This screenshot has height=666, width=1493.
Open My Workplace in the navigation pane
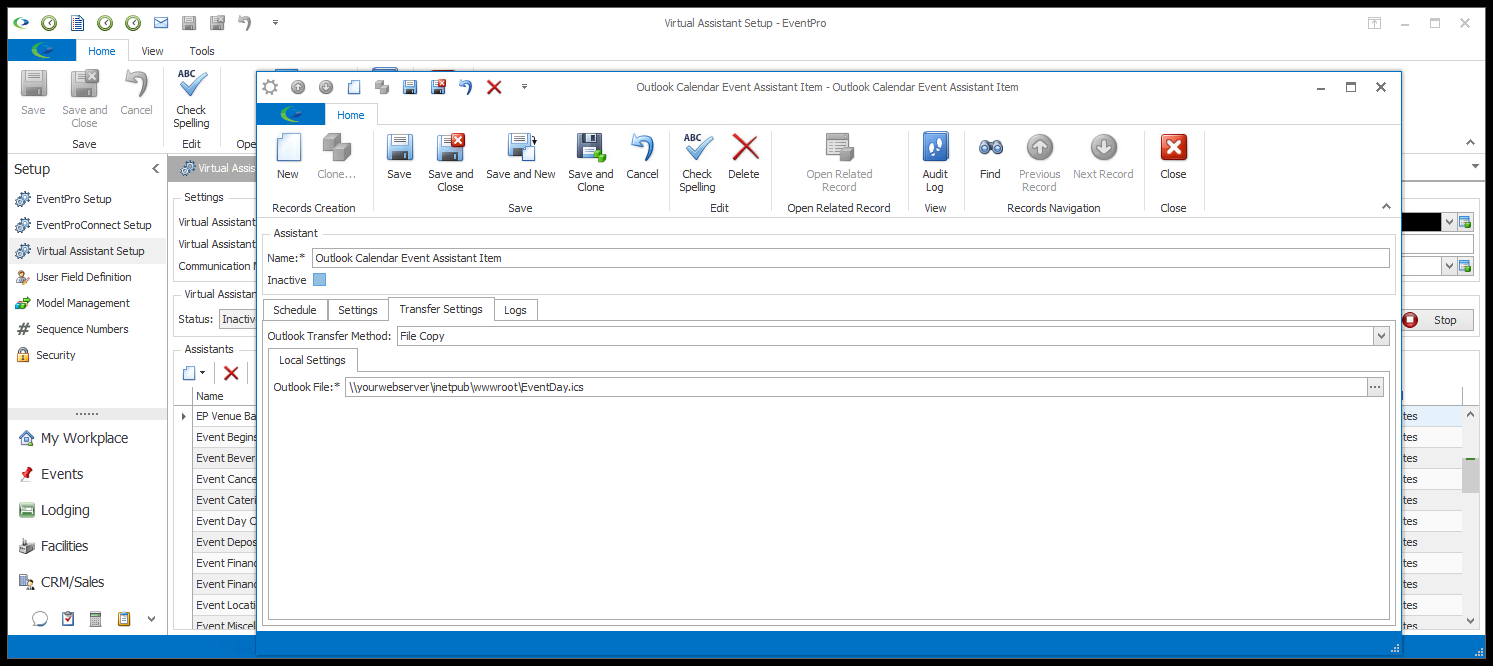pyautogui.click(x=84, y=438)
